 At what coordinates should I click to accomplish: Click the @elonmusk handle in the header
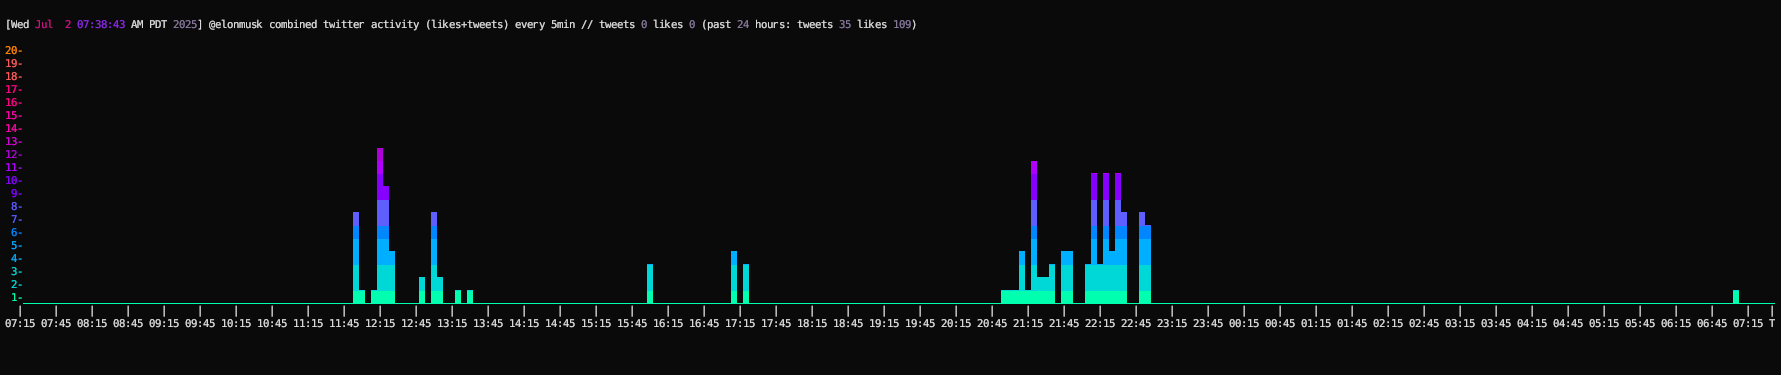click(x=236, y=25)
